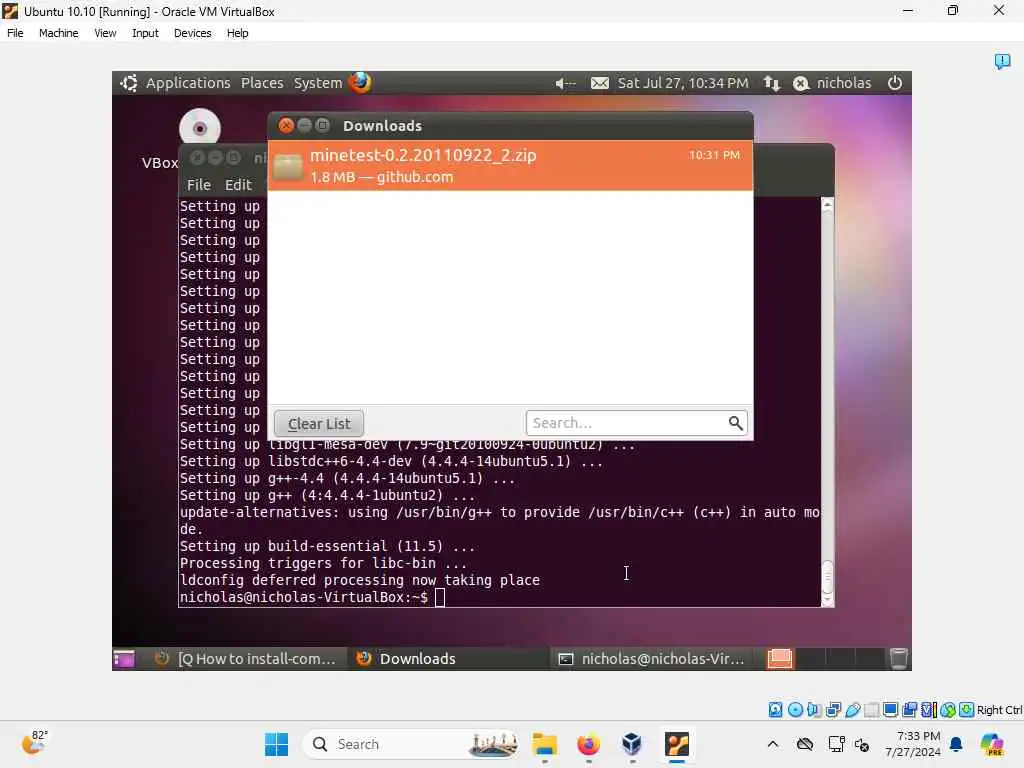Open the clock showing Sat Jul 27, 10:34 PM
The width and height of the screenshot is (1024, 768).
pyautogui.click(x=682, y=83)
